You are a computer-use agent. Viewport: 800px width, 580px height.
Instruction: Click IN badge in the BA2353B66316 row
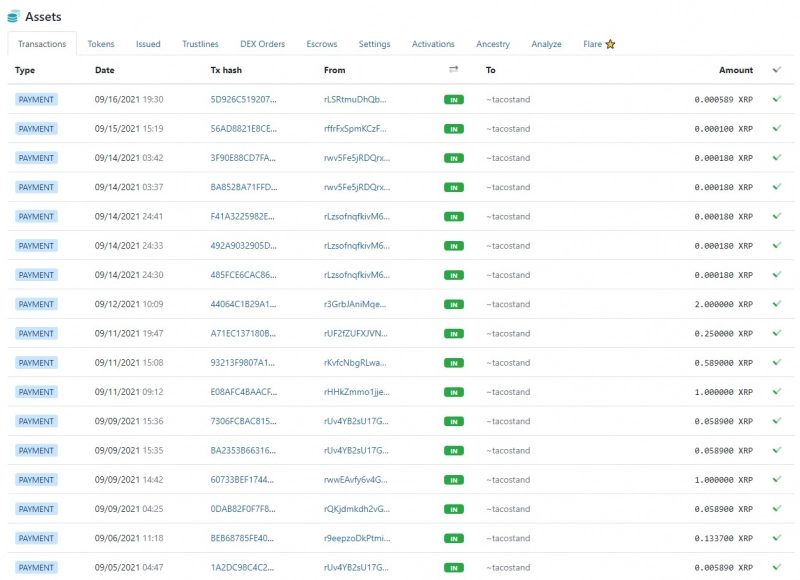(454, 451)
